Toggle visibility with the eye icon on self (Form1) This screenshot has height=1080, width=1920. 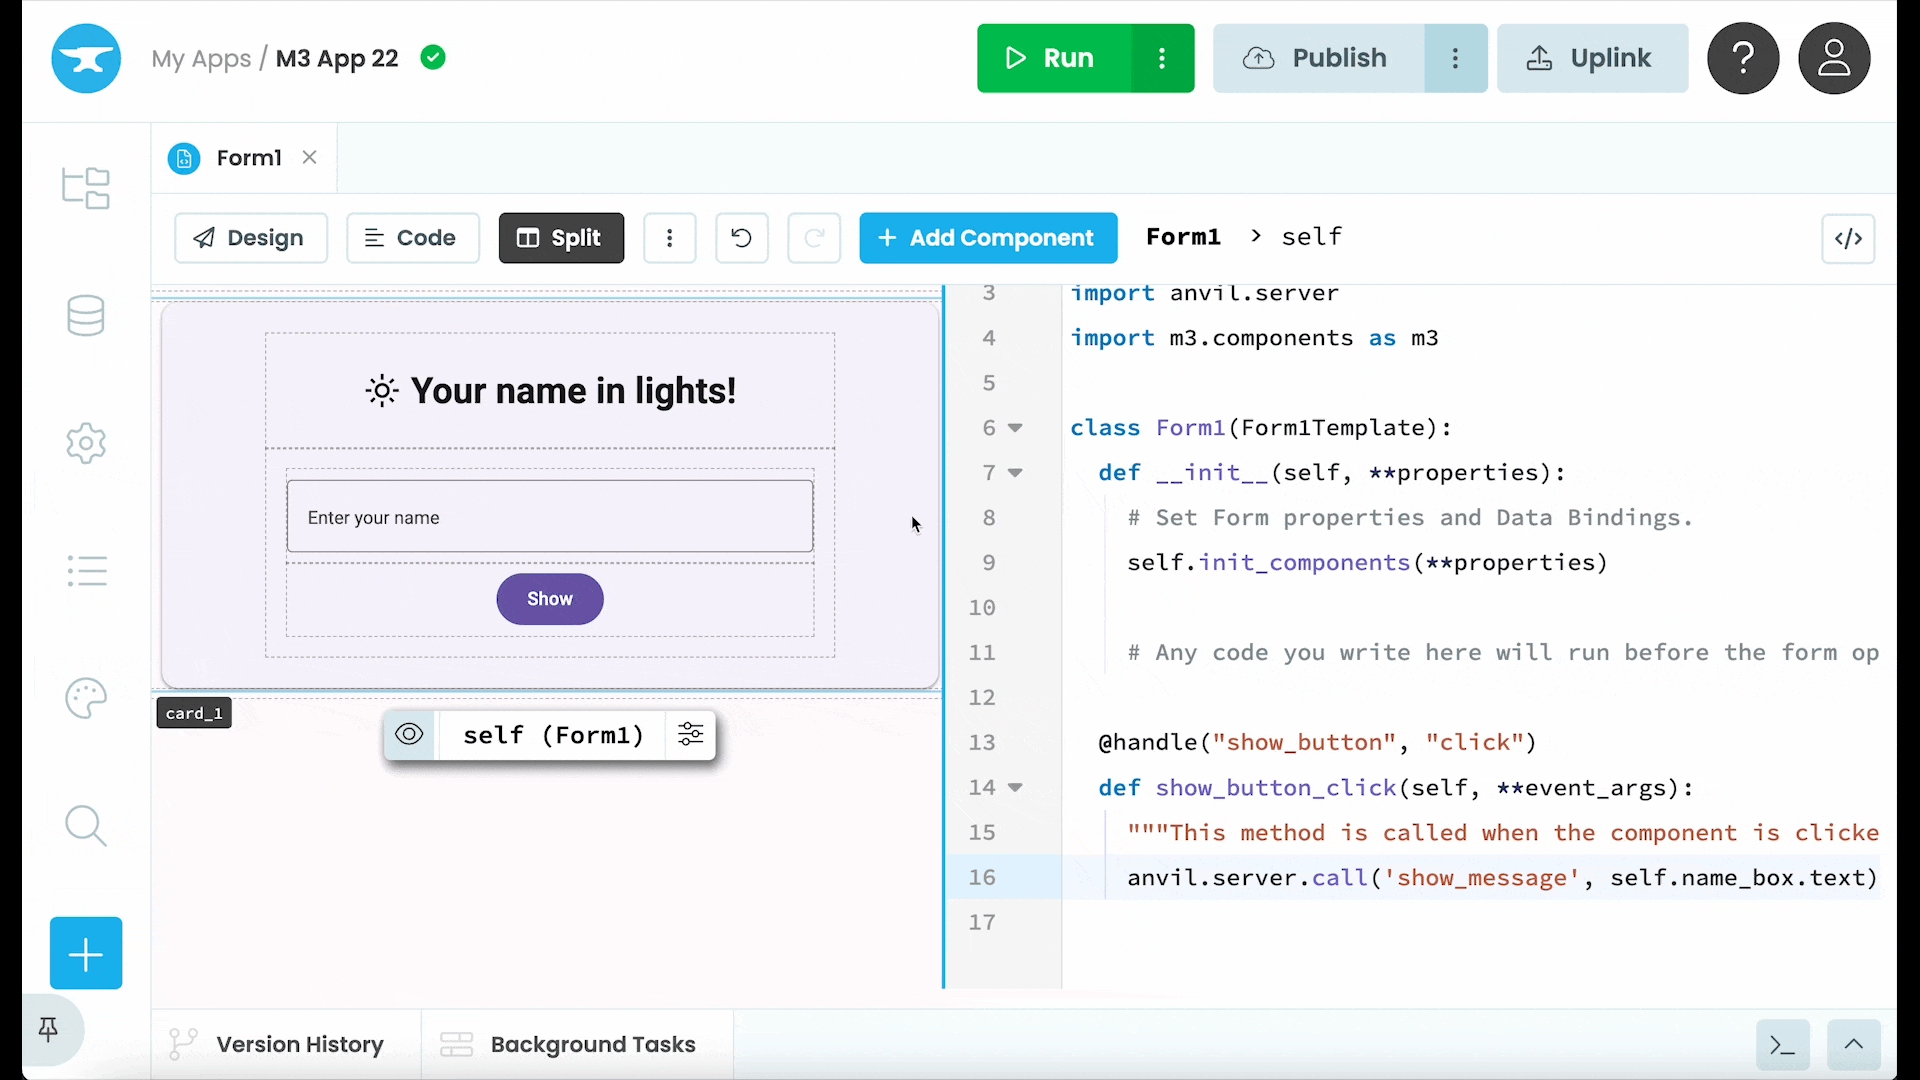point(409,734)
